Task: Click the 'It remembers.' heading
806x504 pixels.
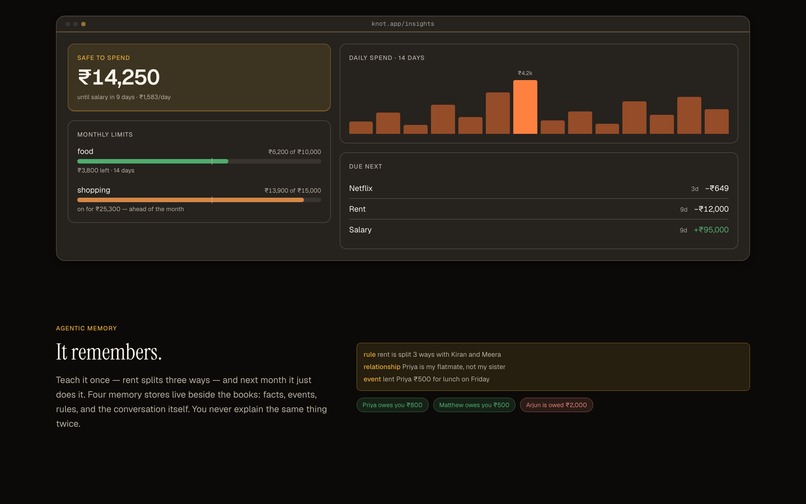Action: [109, 352]
